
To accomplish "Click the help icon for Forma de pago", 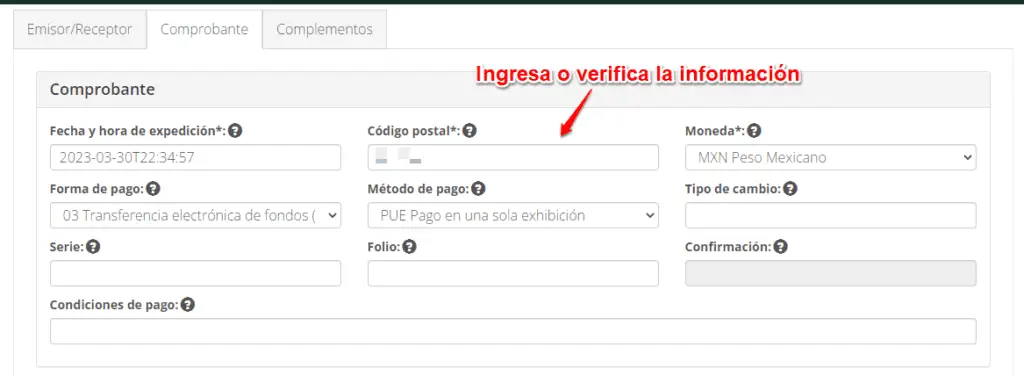I will point(153,189).
